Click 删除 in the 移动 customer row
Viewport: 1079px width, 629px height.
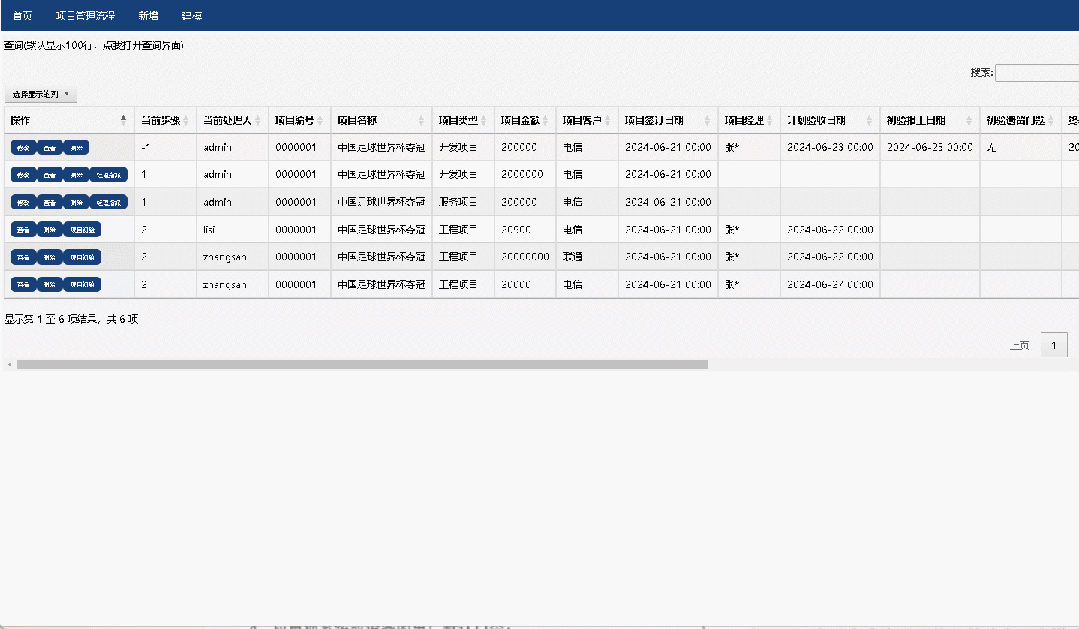50,257
